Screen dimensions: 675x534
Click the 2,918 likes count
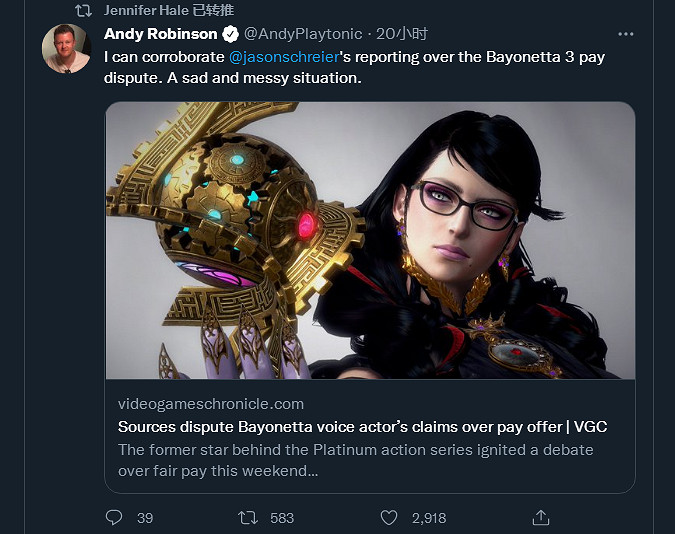[429, 517]
